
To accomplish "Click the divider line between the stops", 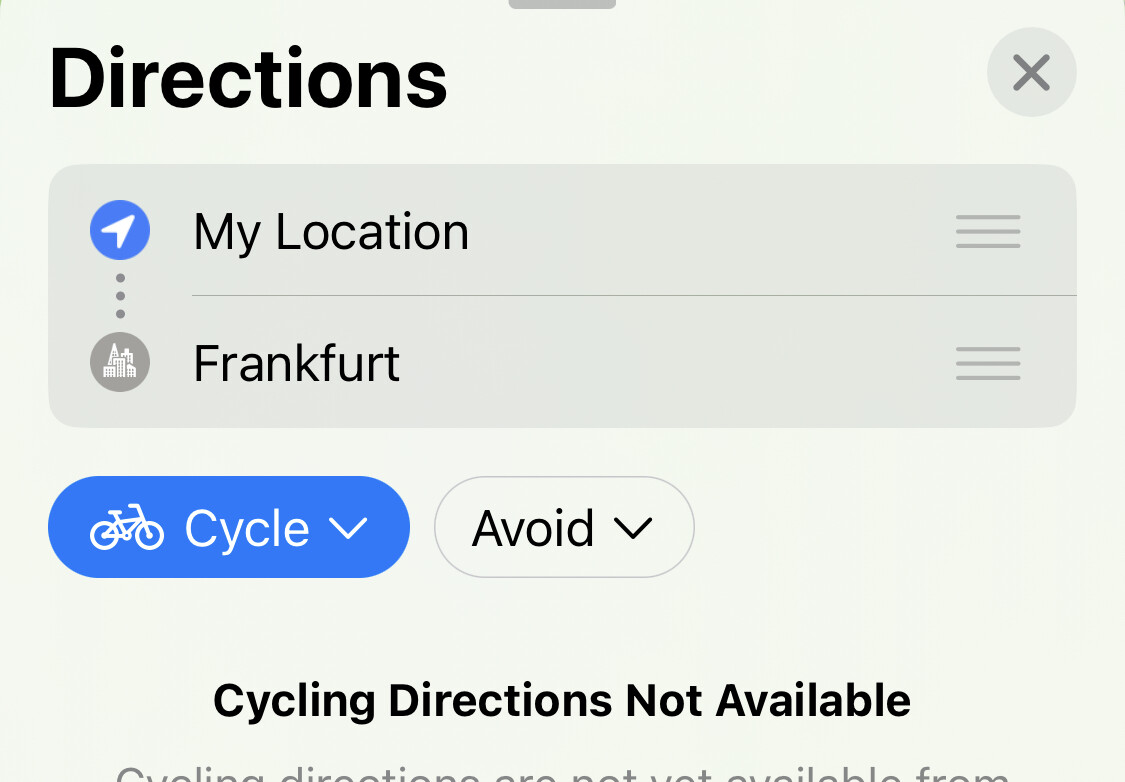I will tap(634, 296).
